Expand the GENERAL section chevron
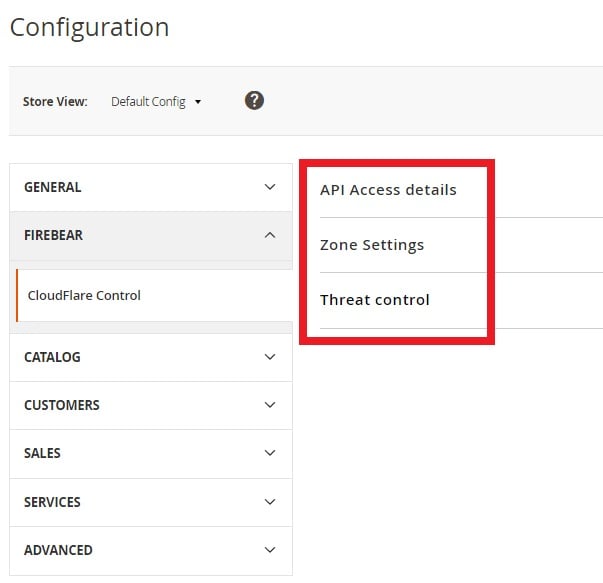 tap(270, 187)
